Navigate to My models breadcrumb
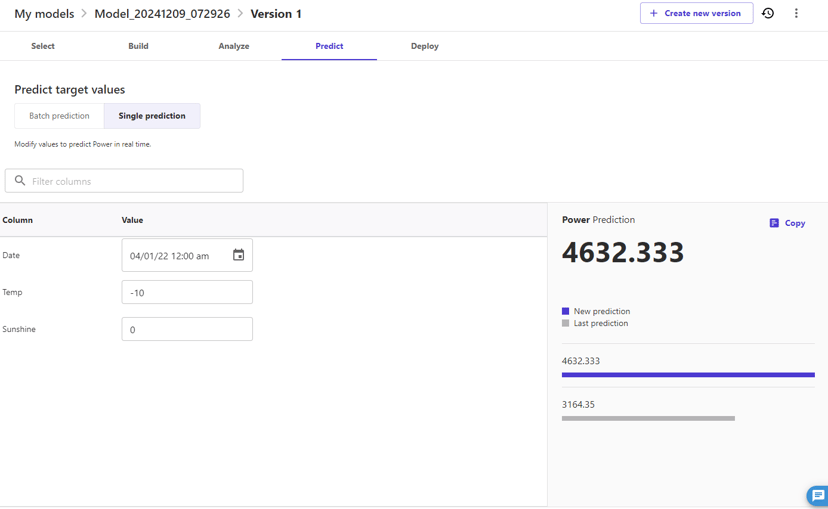Image resolution: width=828 pixels, height=509 pixels. pos(44,14)
